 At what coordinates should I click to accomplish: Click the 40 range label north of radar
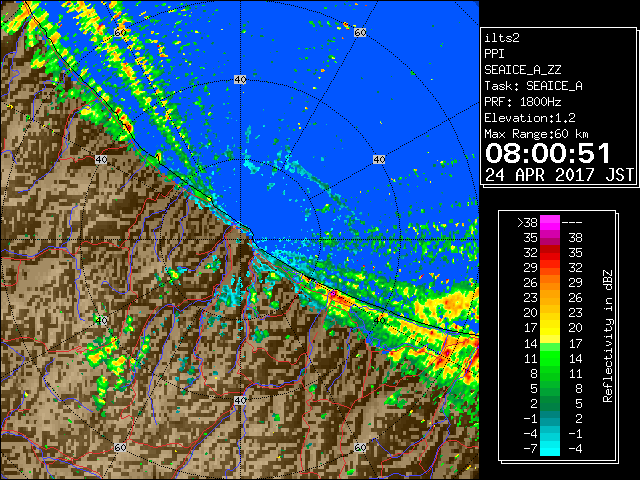click(240, 80)
